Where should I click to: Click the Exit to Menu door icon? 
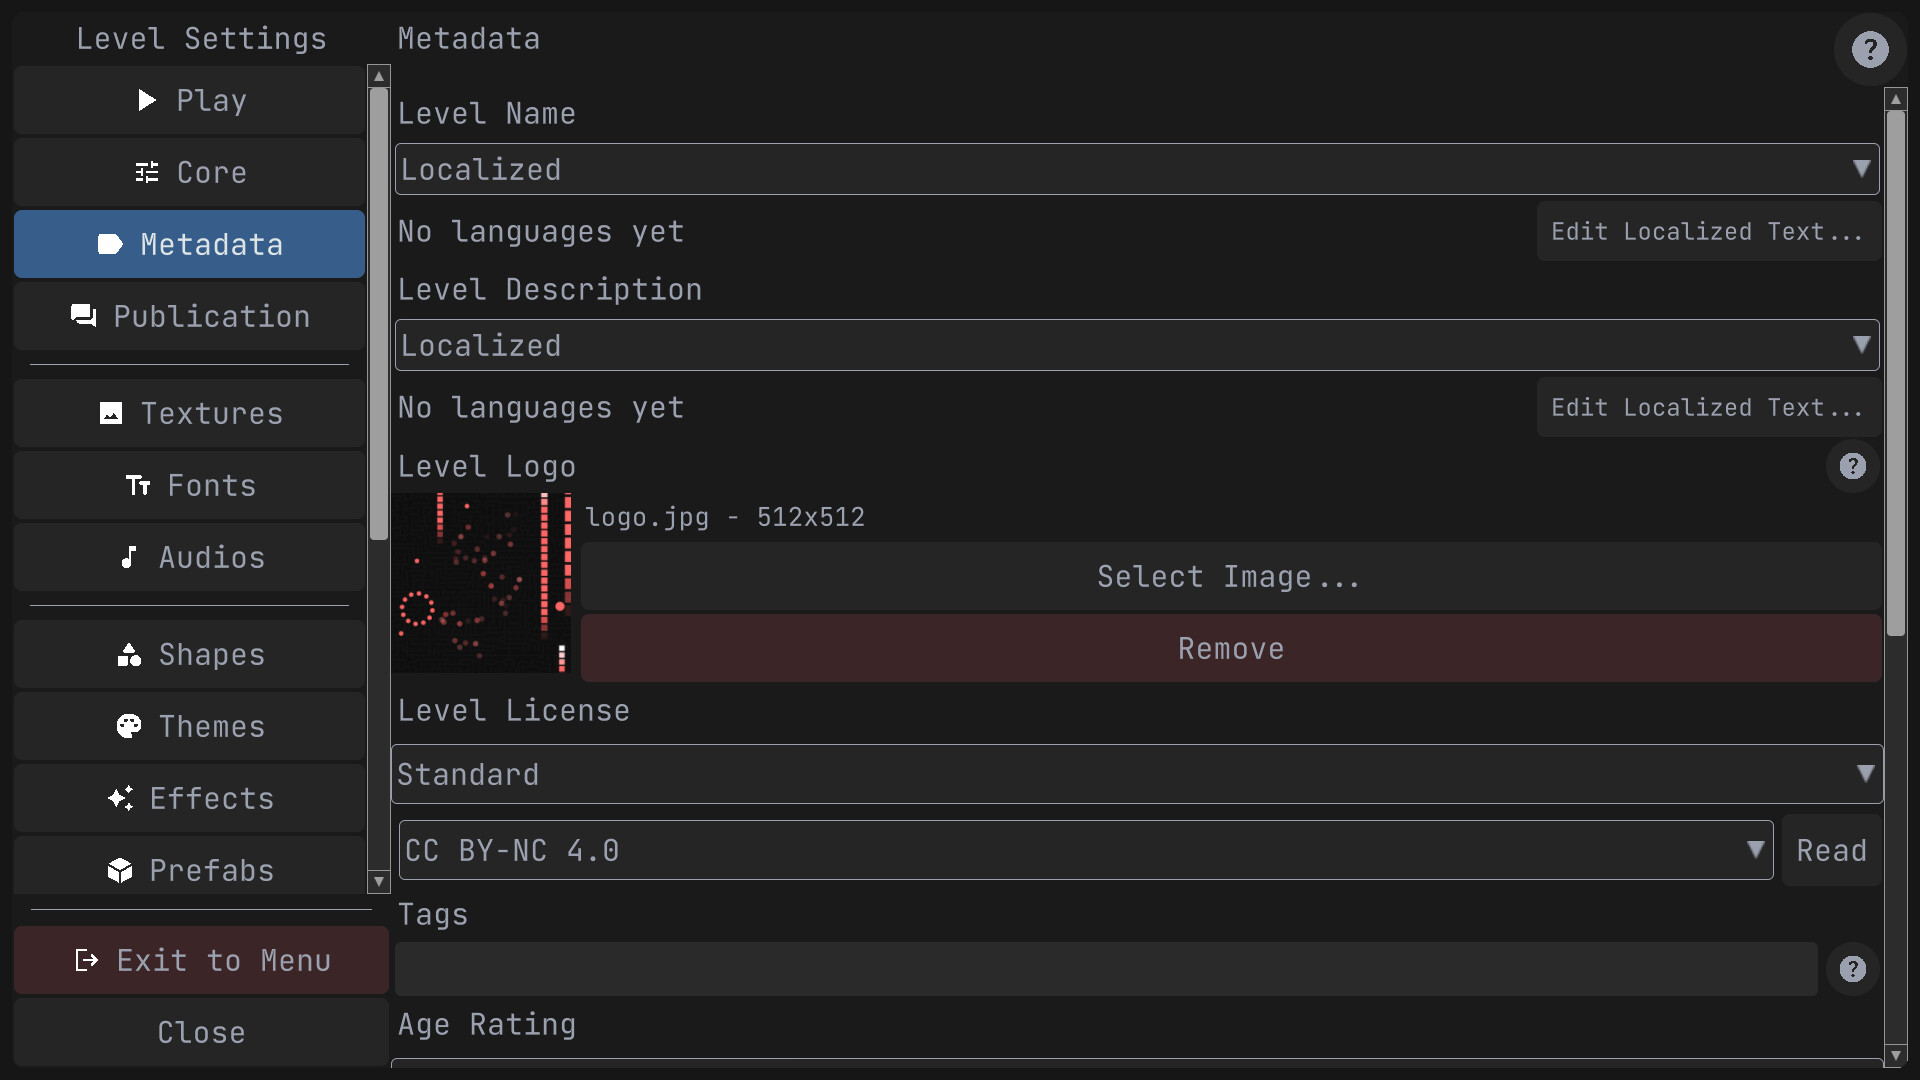point(87,960)
